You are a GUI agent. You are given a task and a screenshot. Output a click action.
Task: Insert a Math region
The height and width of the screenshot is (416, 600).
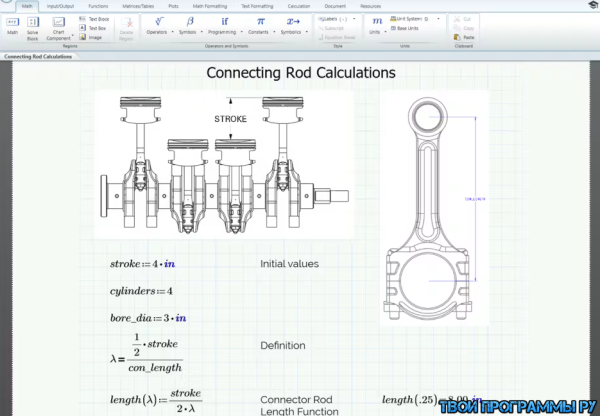point(12,26)
